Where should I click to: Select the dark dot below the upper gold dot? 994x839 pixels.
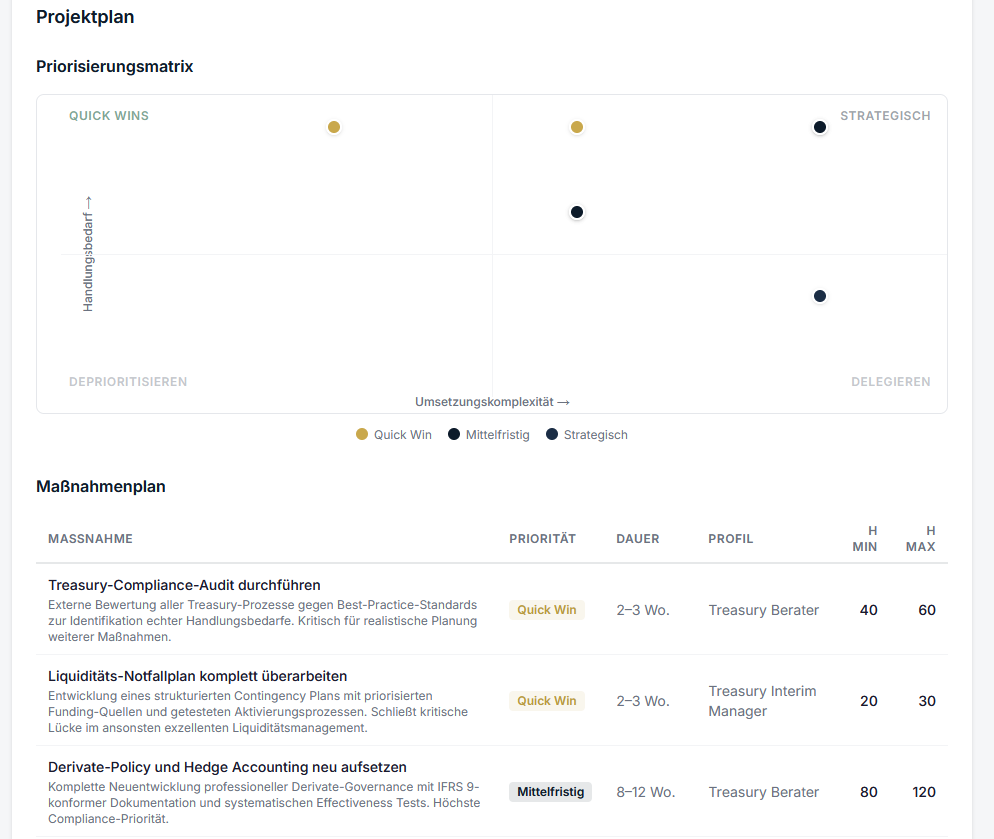tap(577, 211)
